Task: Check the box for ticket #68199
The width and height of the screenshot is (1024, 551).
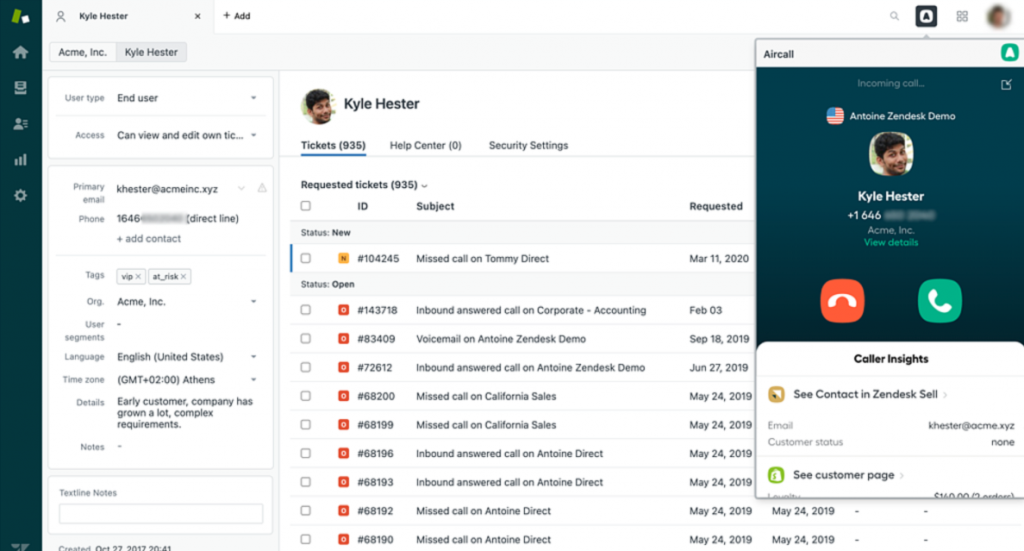Action: 306,425
